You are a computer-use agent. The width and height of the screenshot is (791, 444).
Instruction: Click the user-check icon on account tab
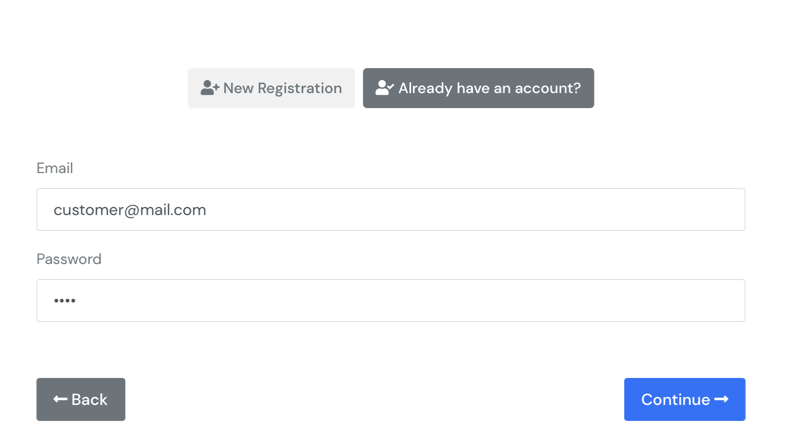pyautogui.click(x=385, y=88)
